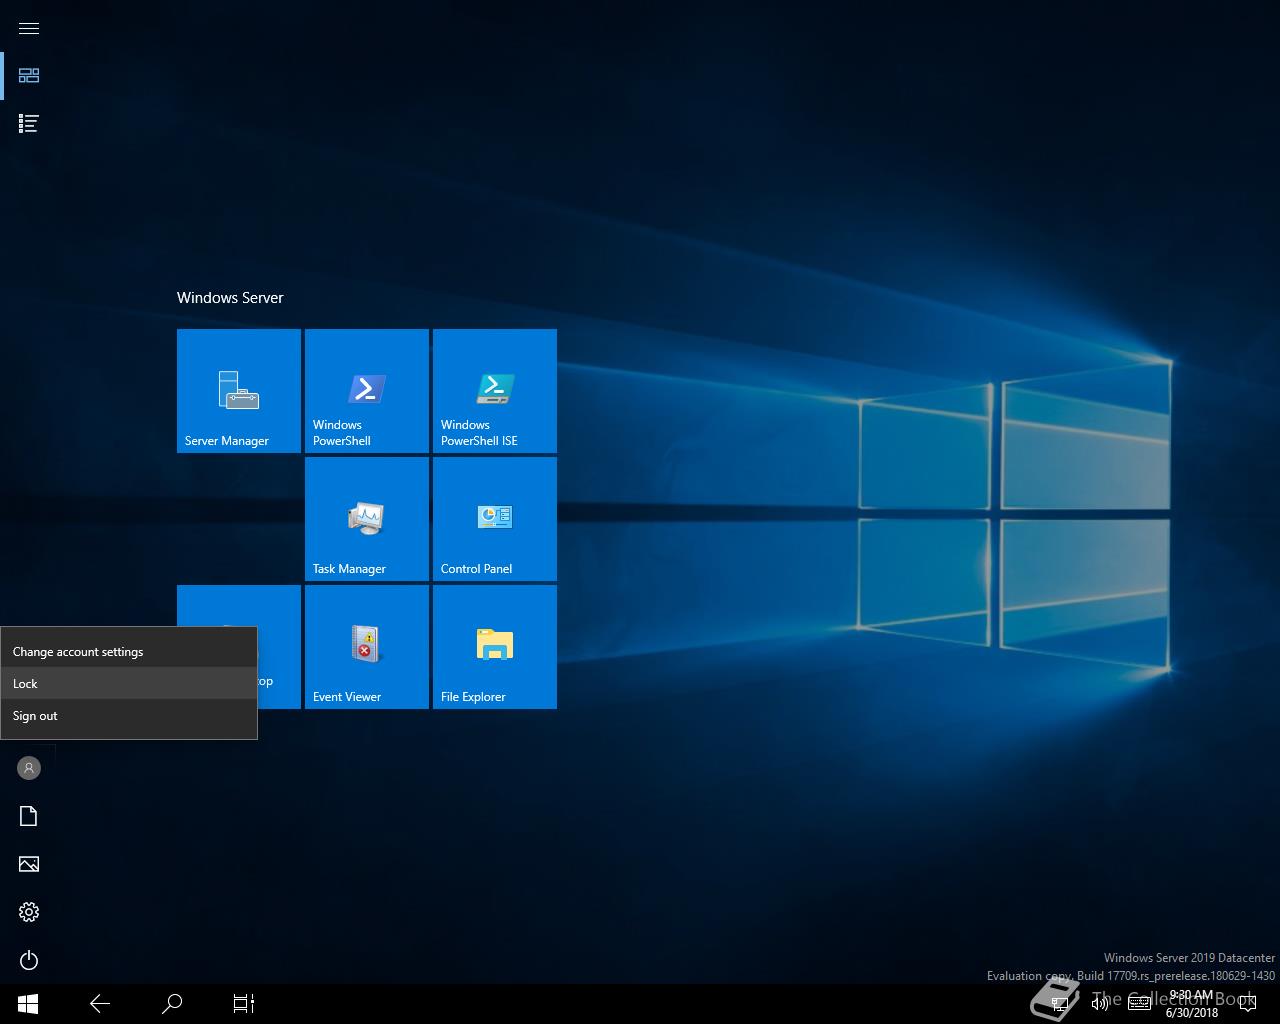The height and width of the screenshot is (1024, 1280).
Task: Select Change account settings
Action: coord(129,652)
